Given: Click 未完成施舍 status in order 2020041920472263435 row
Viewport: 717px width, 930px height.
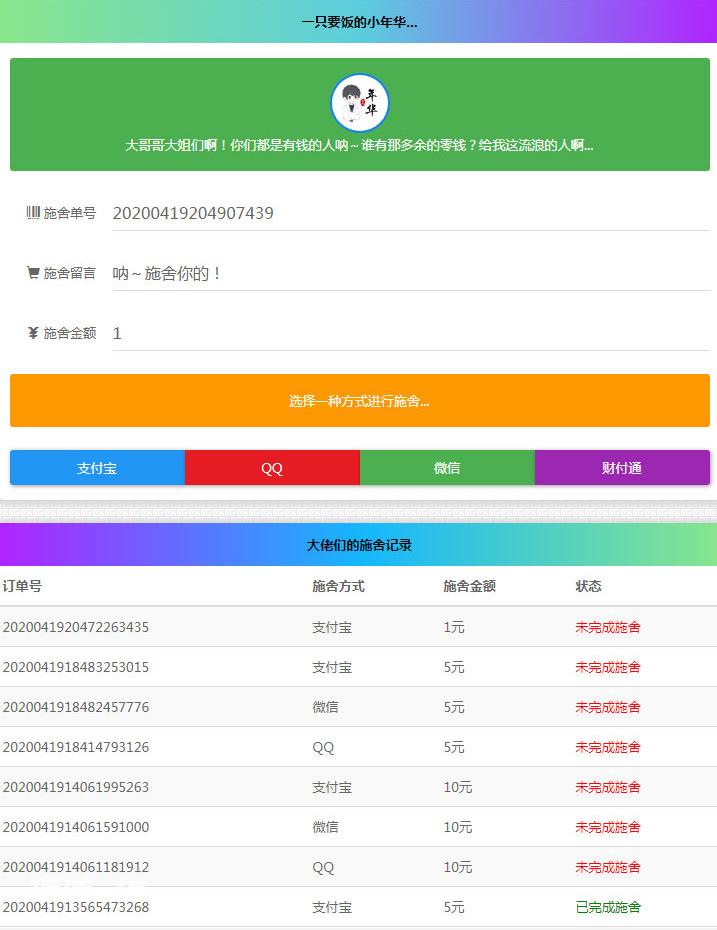Looking at the screenshot, I should 608,627.
